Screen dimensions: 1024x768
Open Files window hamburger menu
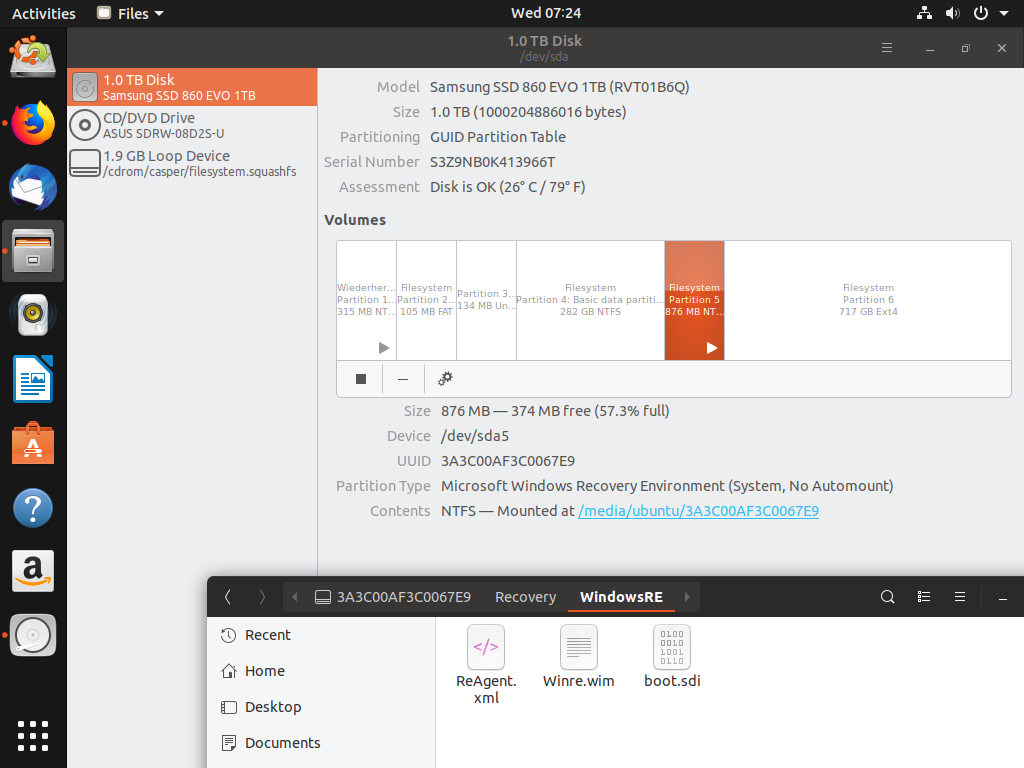click(x=960, y=597)
